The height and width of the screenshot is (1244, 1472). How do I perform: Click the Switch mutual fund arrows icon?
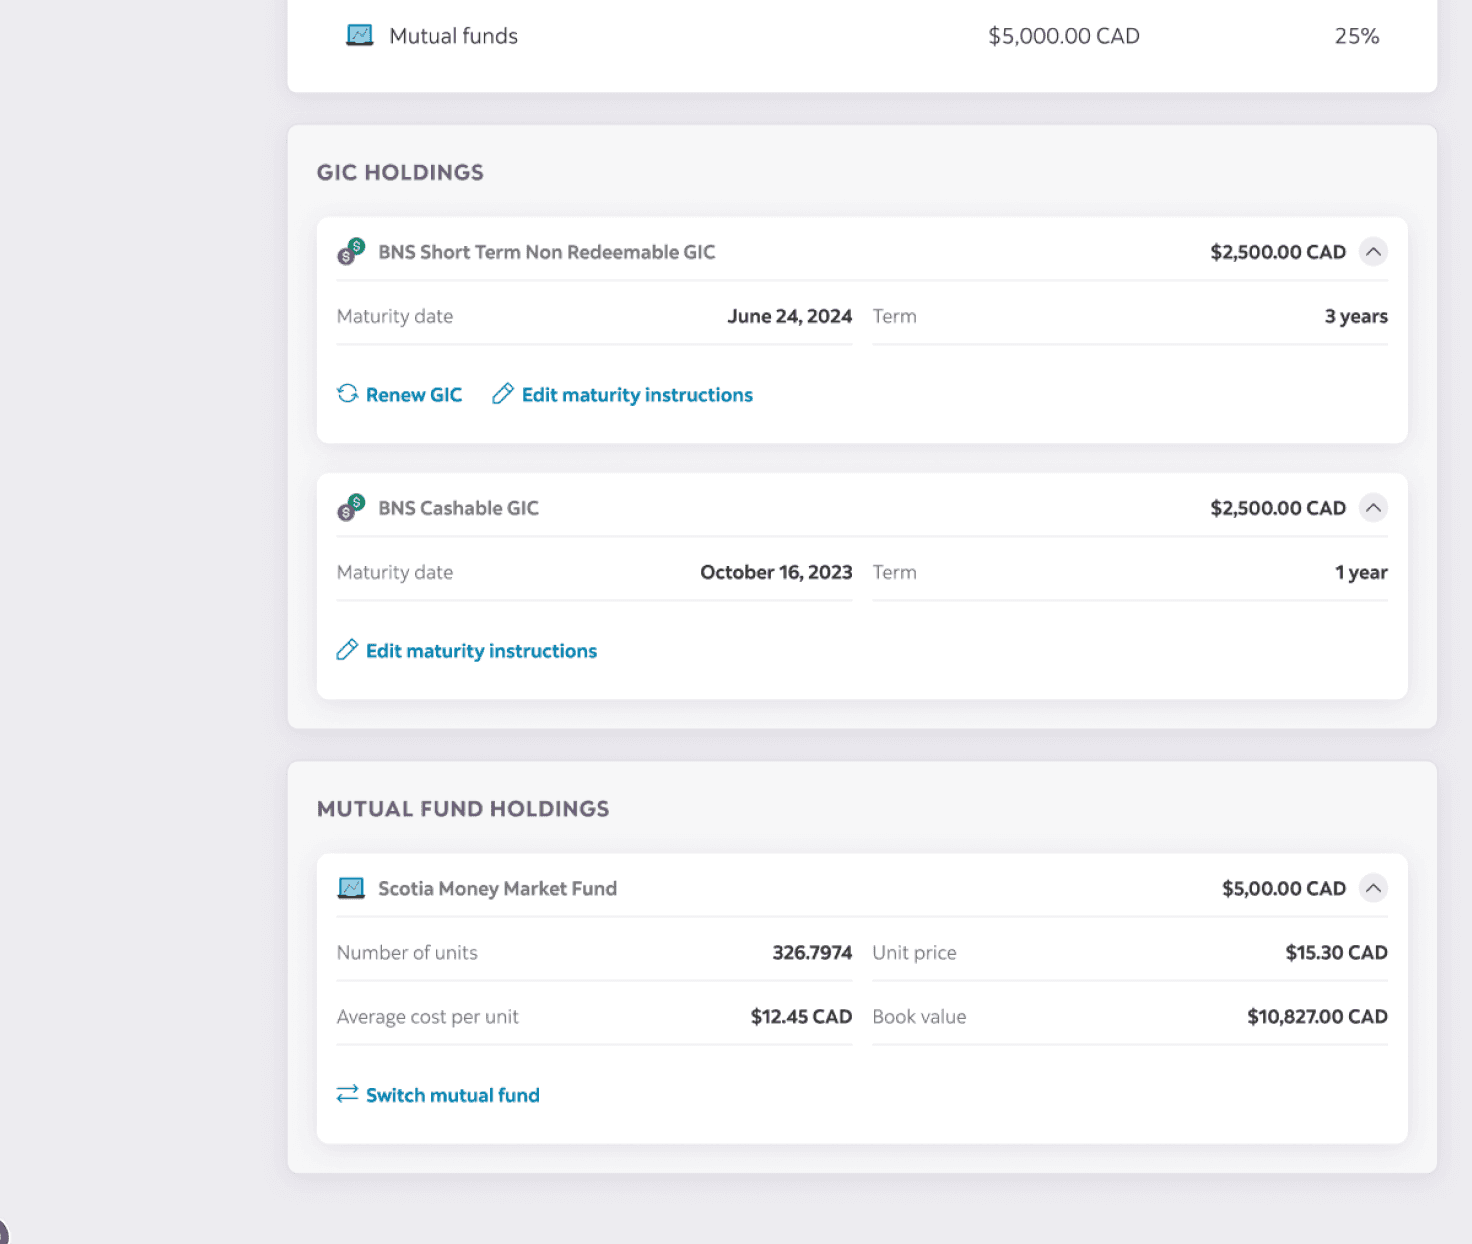point(347,1094)
